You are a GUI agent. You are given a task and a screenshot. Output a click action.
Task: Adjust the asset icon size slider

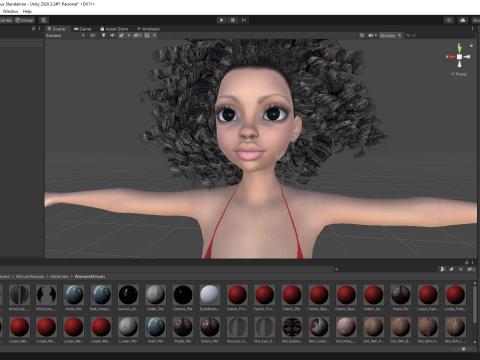pos(463,349)
